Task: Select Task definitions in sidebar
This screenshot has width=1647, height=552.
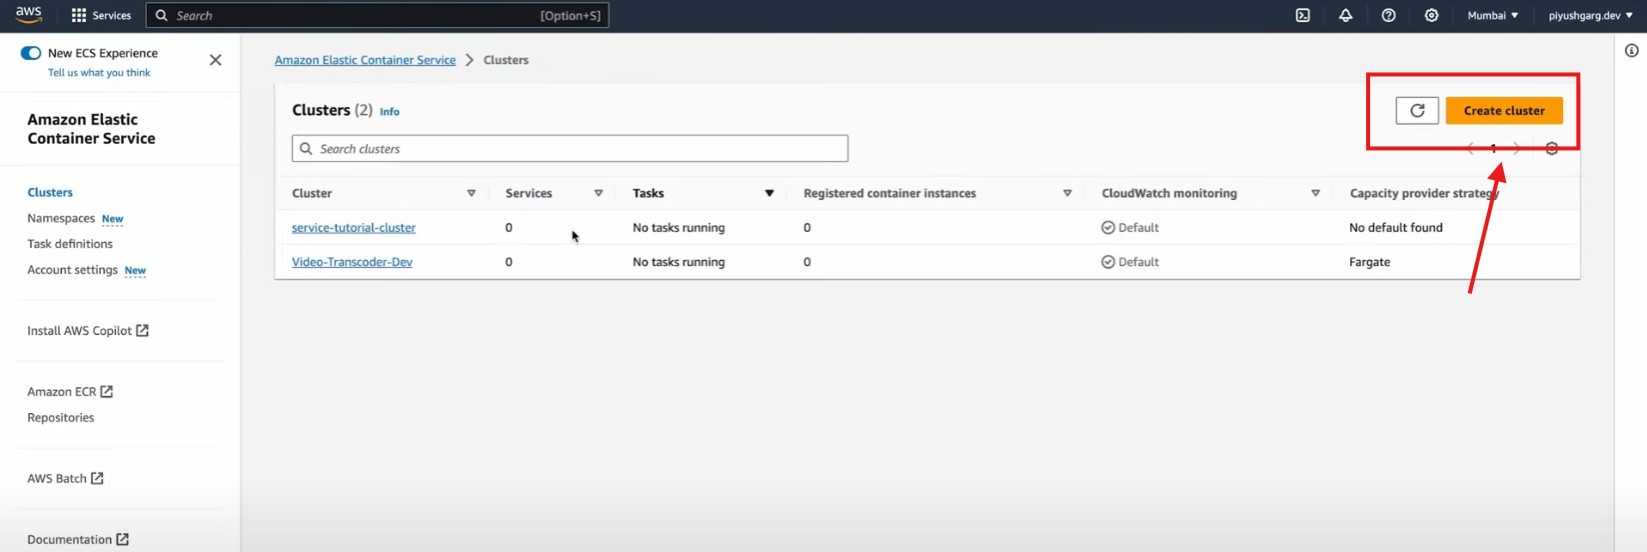Action: 70,244
